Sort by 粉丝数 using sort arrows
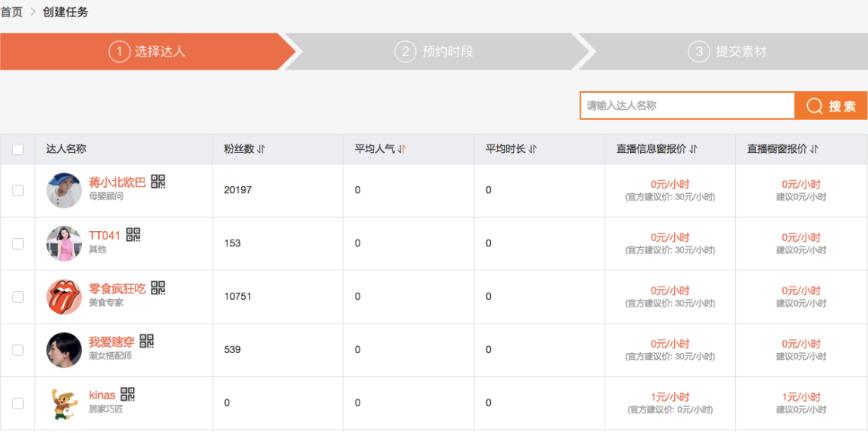The image size is (868, 433). (x=261, y=149)
